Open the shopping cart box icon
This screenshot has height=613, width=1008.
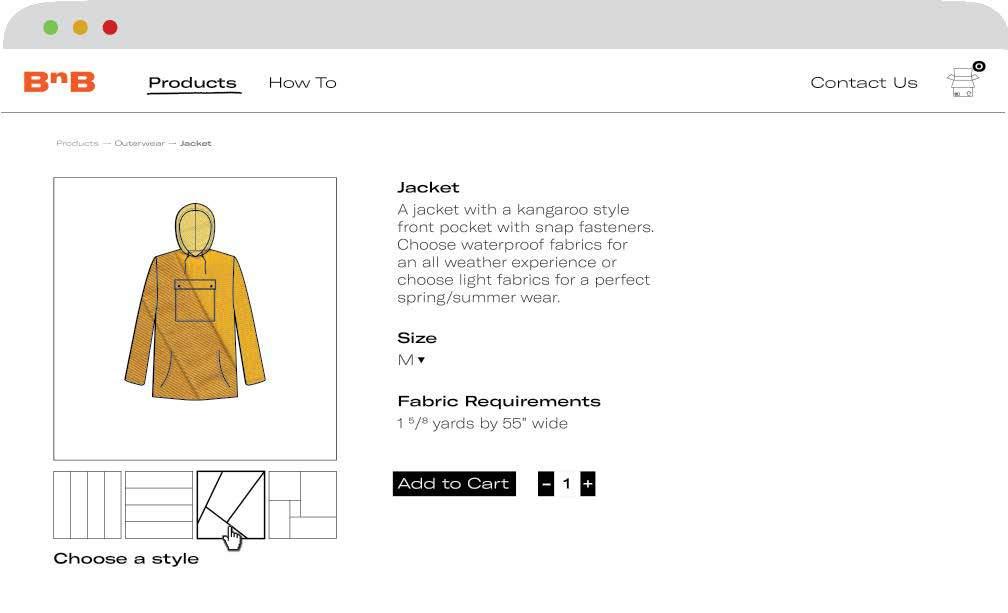[963, 82]
